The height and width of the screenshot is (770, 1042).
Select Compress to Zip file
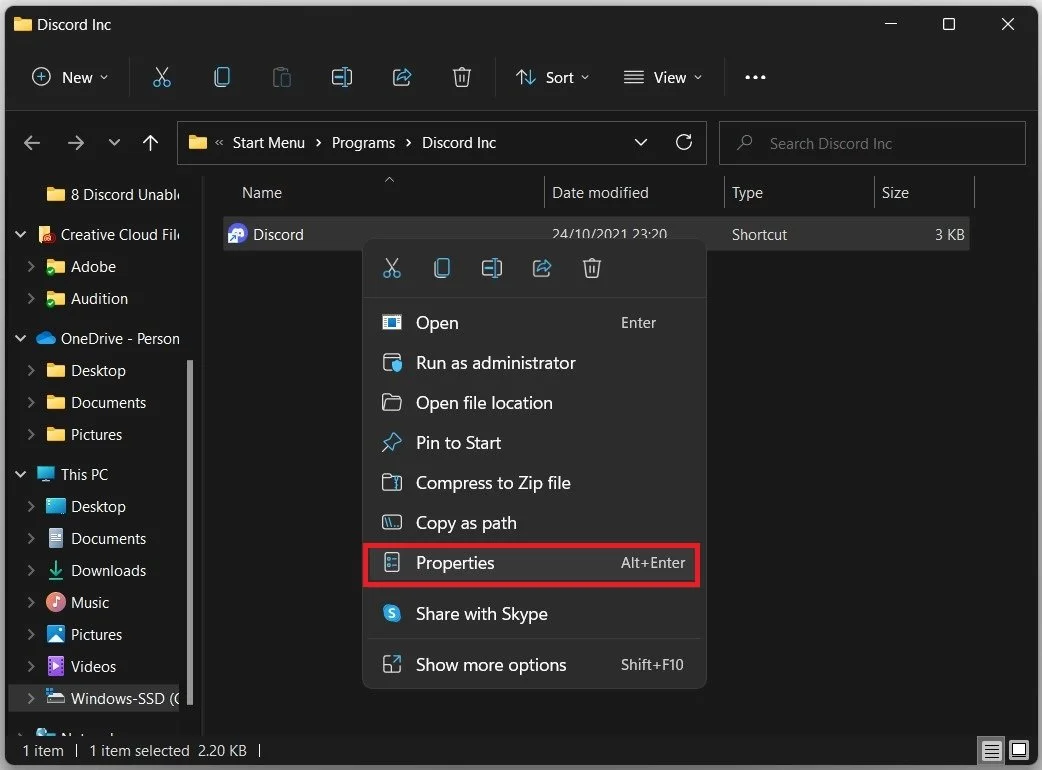534,483
